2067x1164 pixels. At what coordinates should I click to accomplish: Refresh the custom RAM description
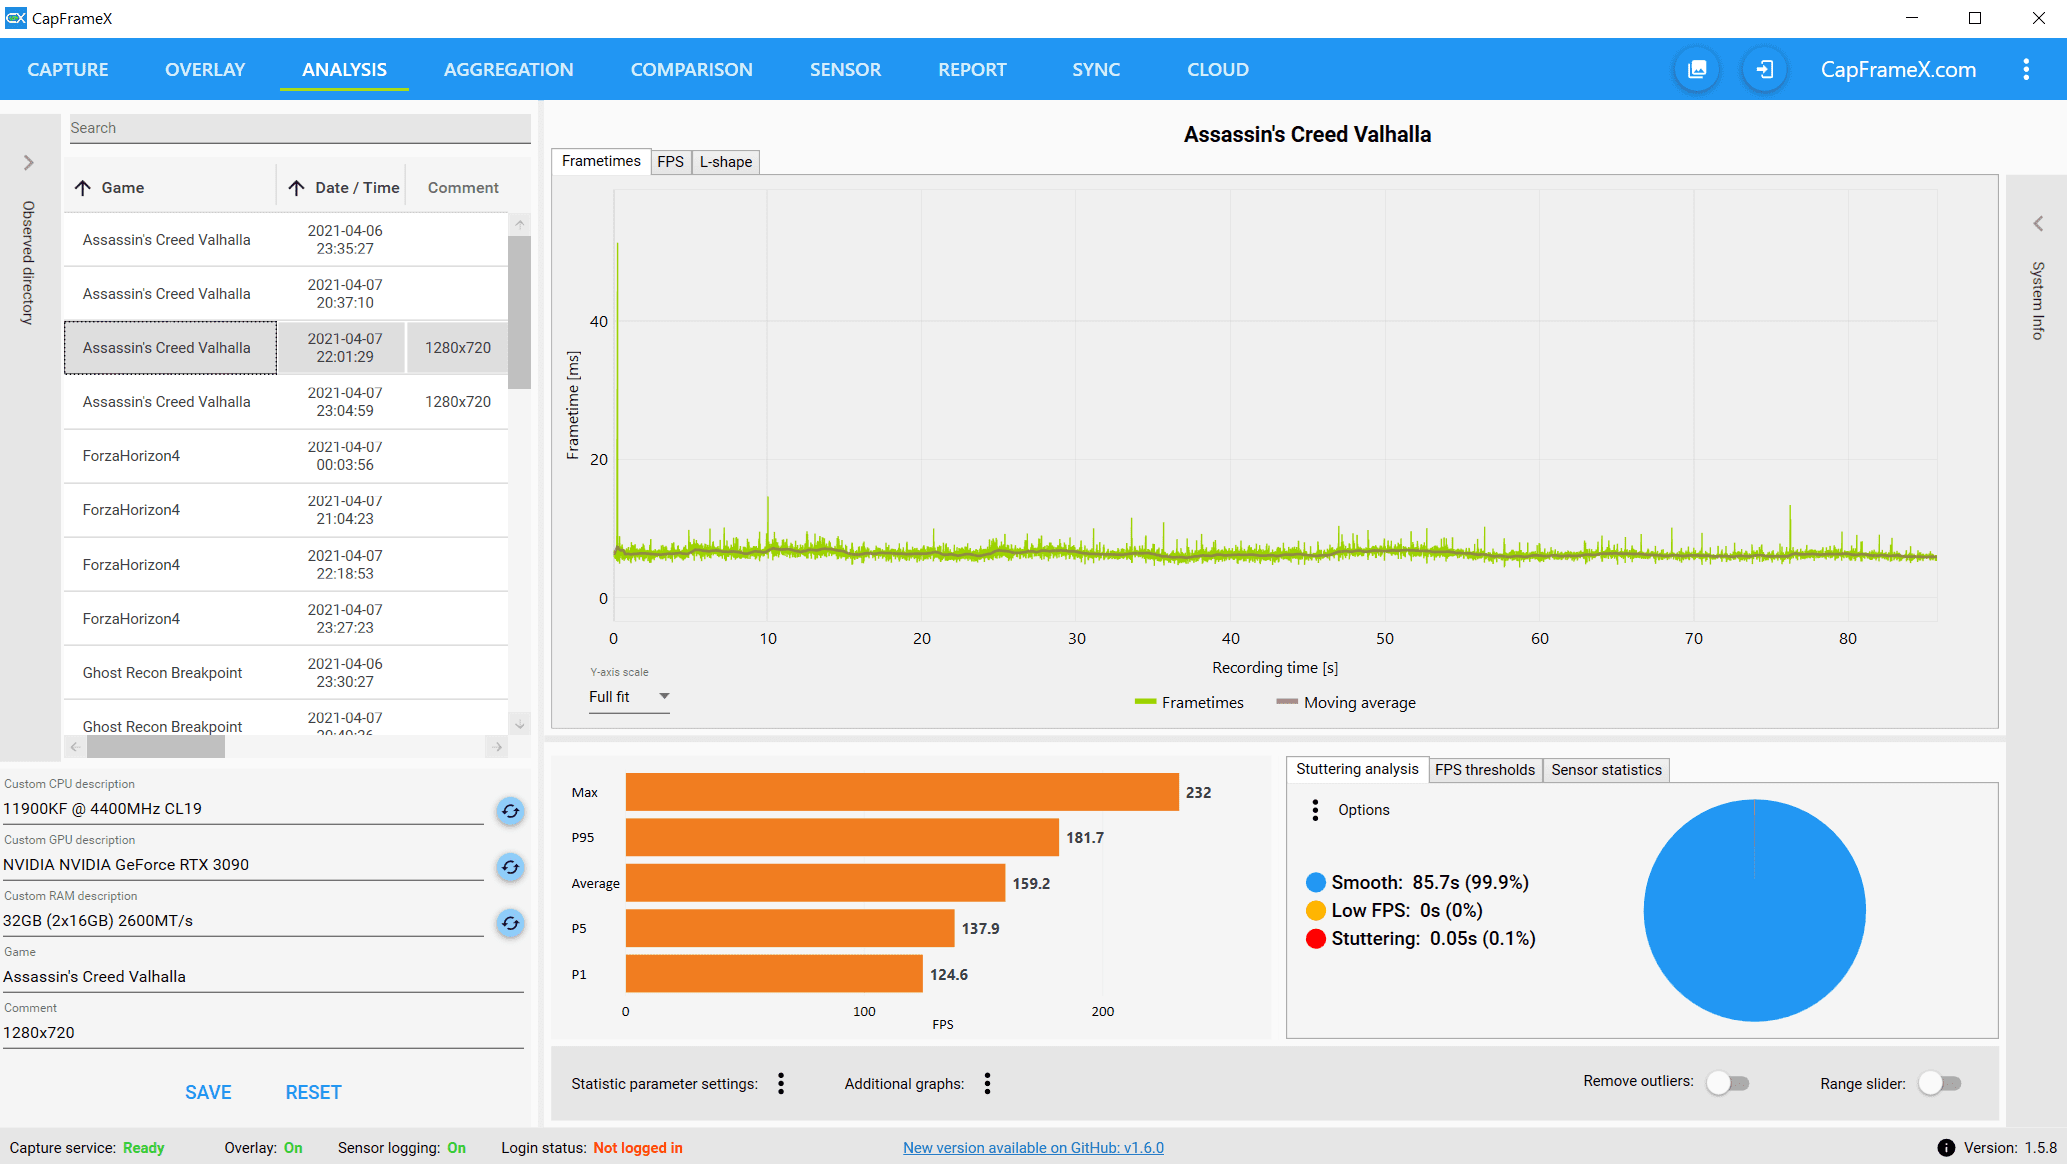510,923
